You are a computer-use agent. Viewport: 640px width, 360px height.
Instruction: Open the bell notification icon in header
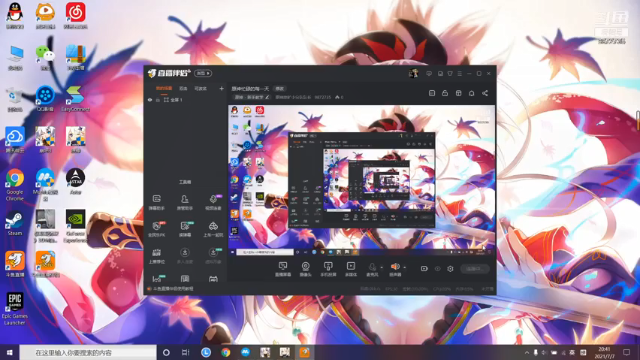coord(471,93)
